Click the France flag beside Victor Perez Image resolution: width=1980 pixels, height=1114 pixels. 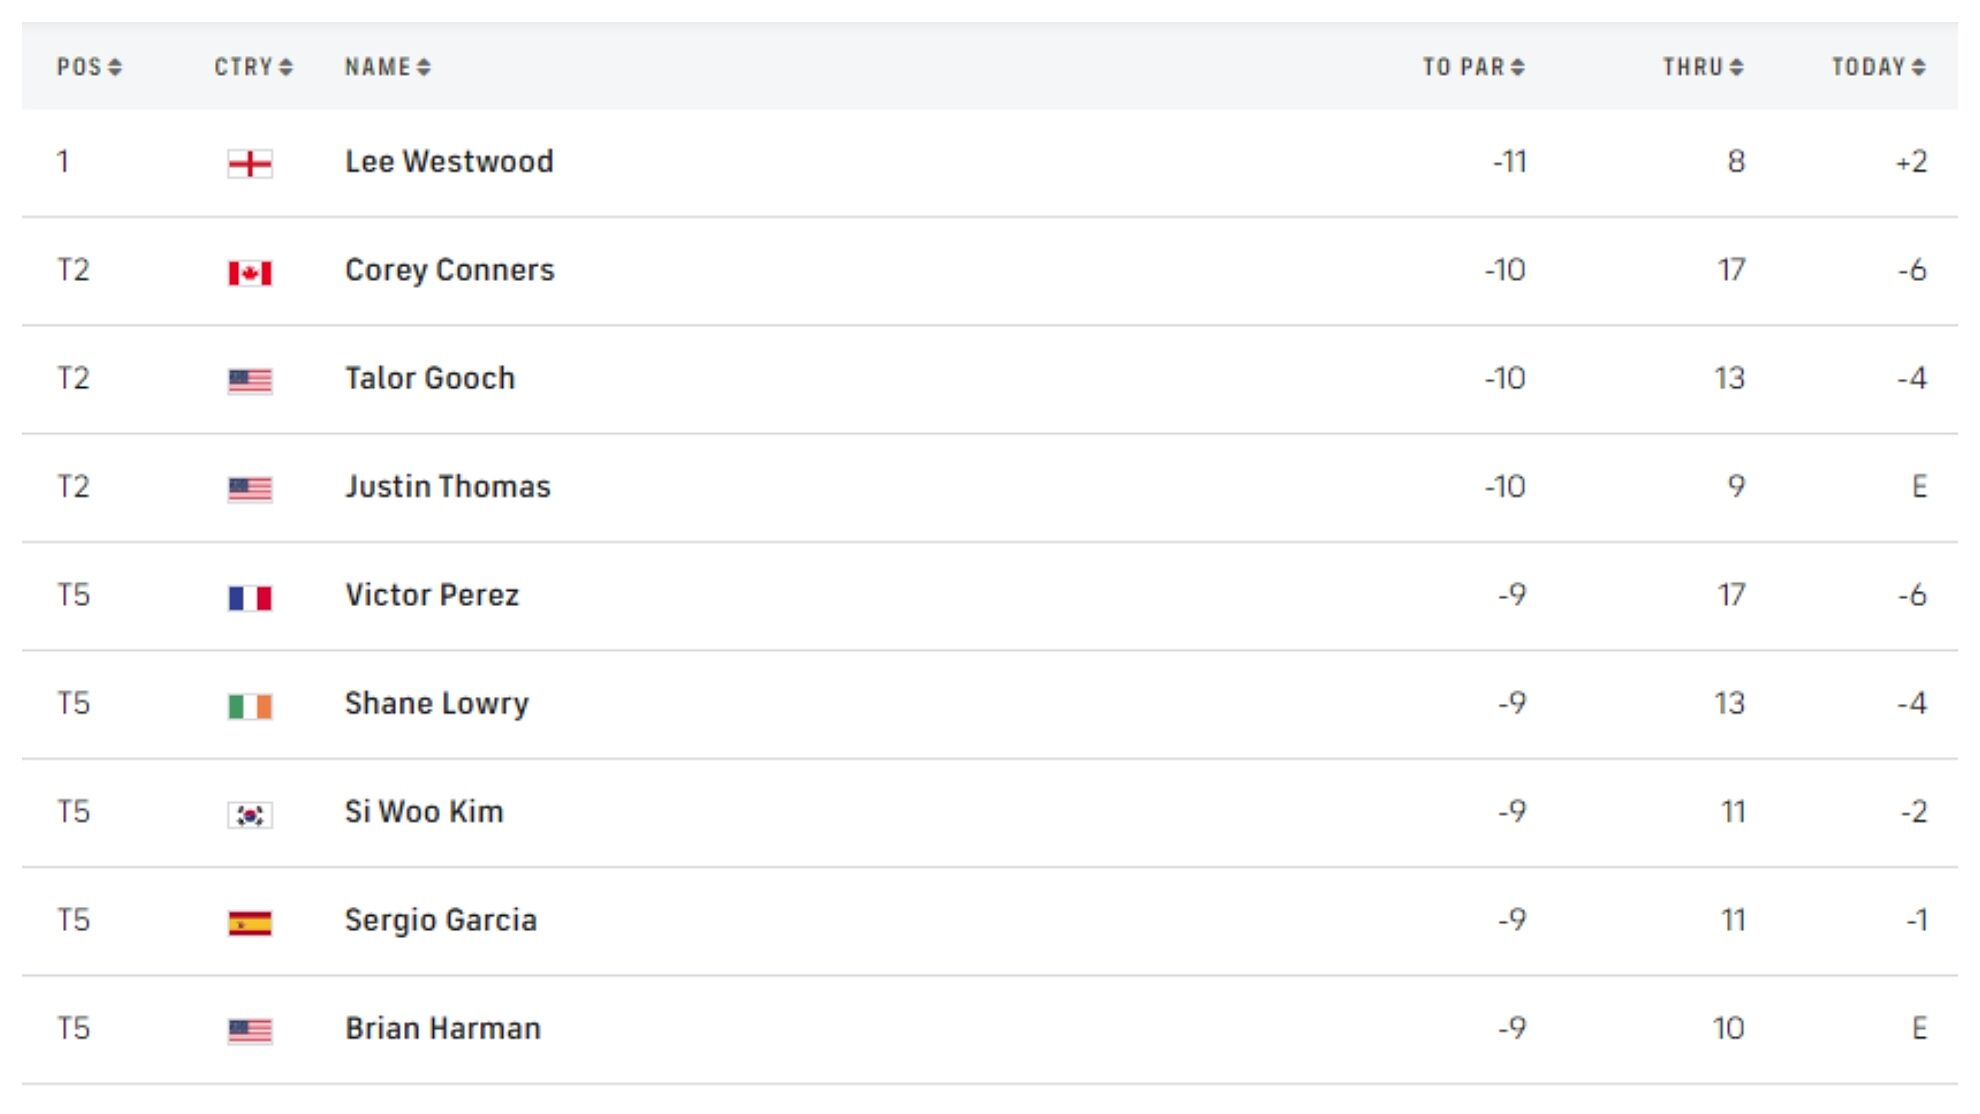(249, 597)
